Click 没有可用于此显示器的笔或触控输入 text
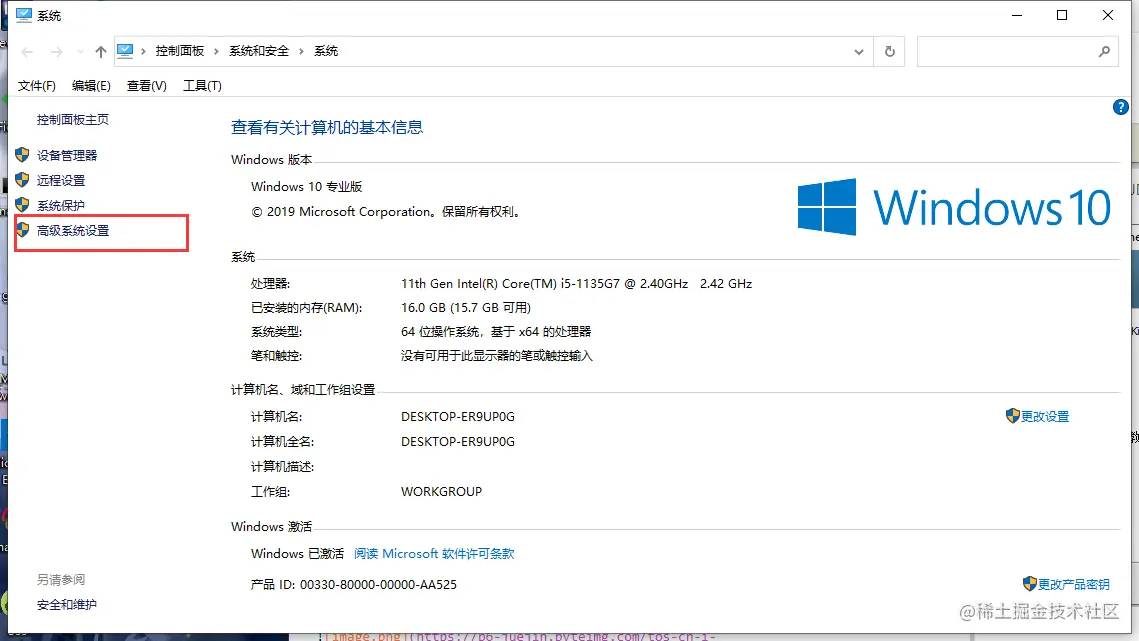The height and width of the screenshot is (641, 1139). (497, 355)
